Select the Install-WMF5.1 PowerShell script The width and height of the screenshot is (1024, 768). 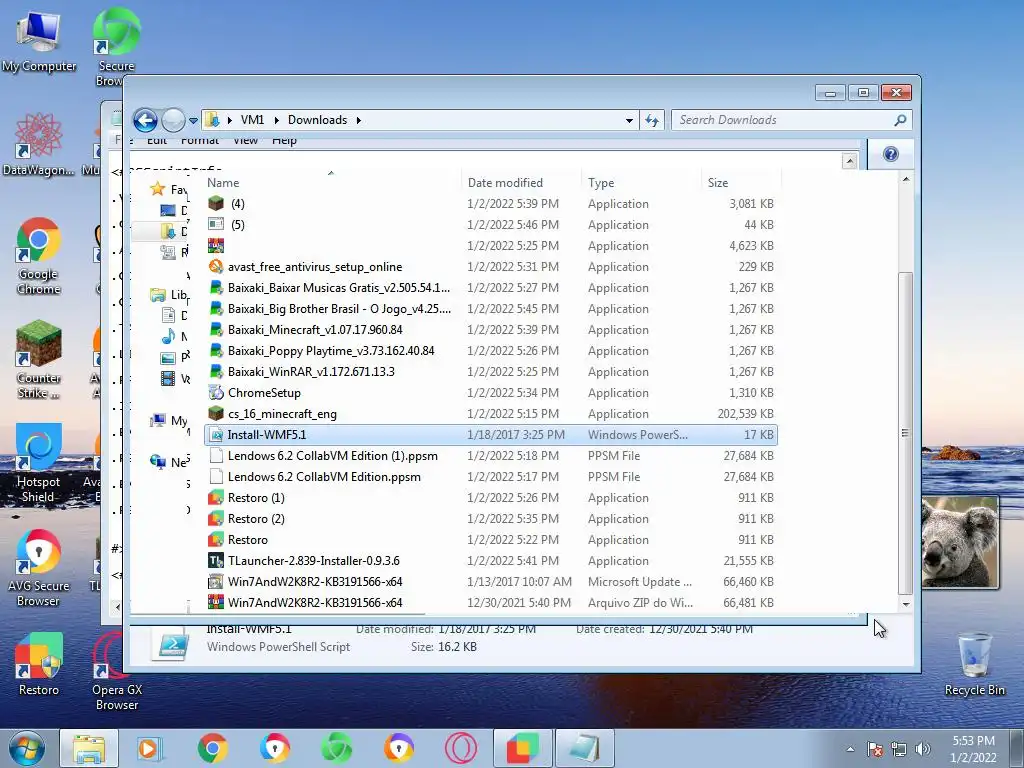[491, 435]
